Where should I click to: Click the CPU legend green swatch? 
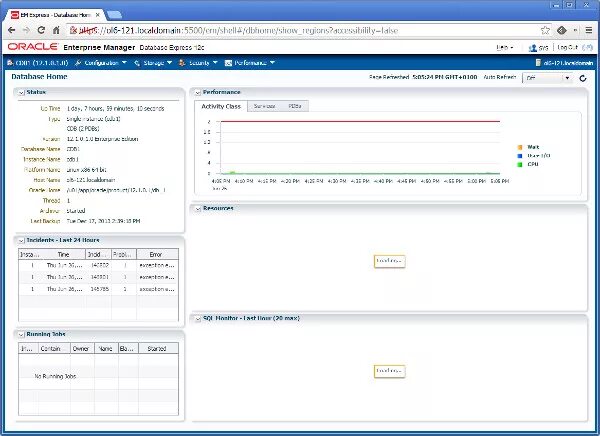[520, 165]
